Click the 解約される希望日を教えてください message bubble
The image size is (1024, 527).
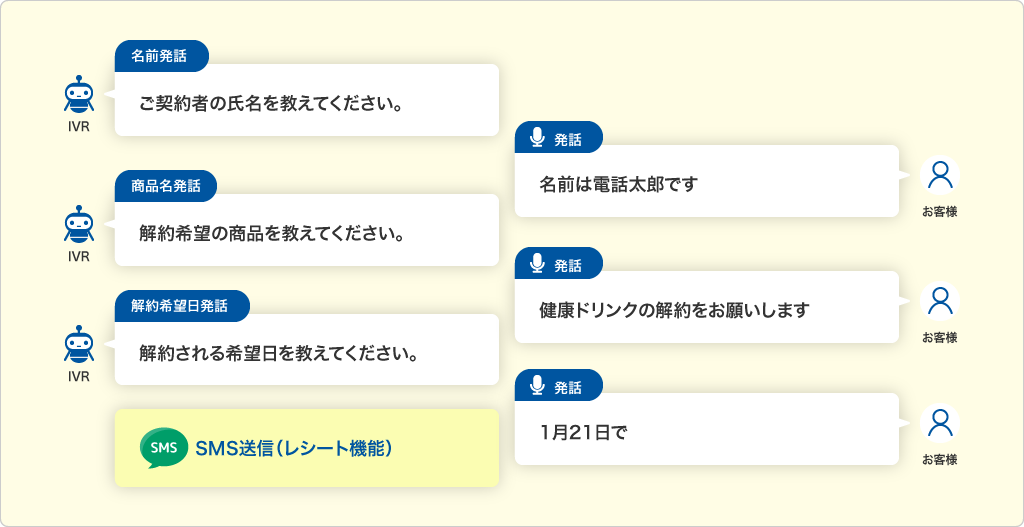[x=307, y=349]
